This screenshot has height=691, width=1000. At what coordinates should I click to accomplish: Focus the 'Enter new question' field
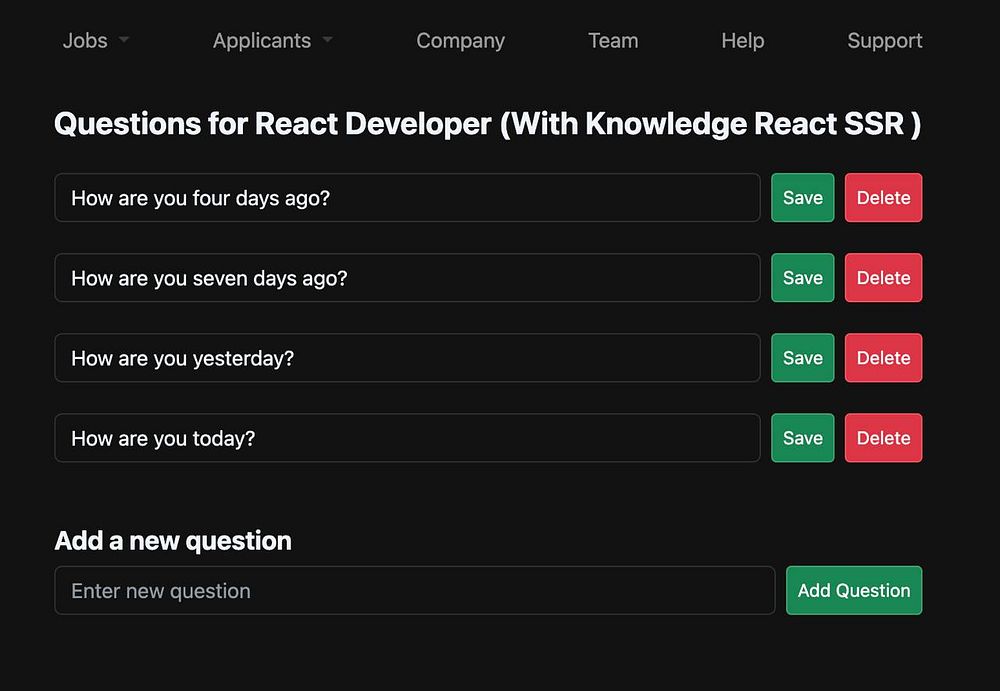pyautogui.click(x=414, y=591)
